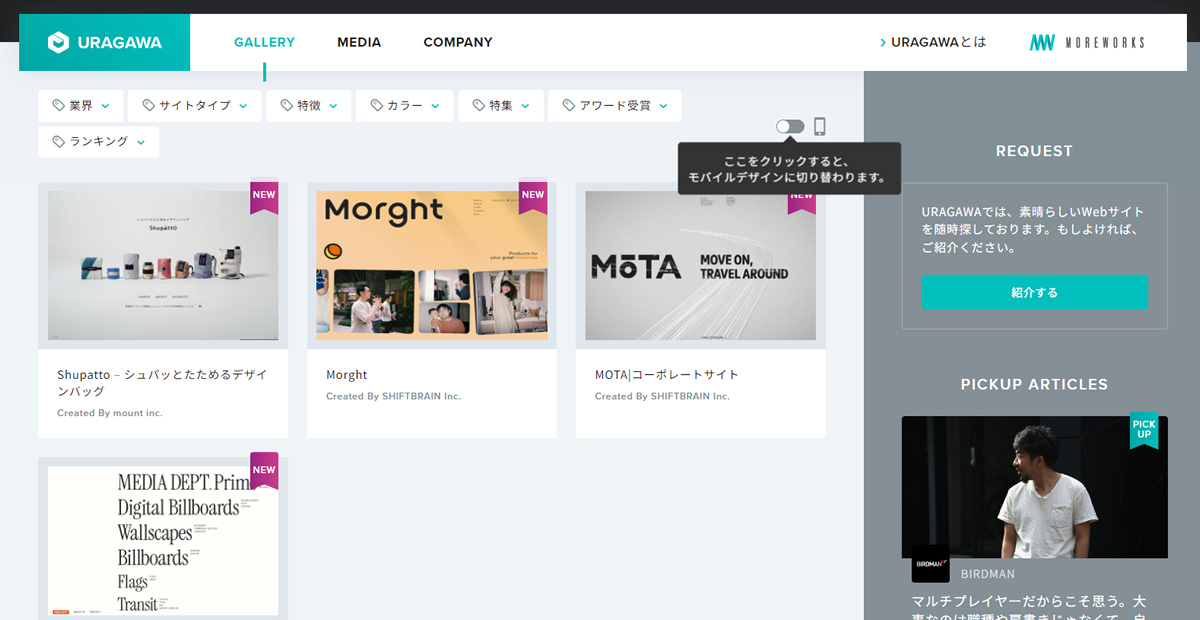Image resolution: width=1200 pixels, height=620 pixels.
Task: Open the アワード受賞 filter dropdown
Action: coord(614,106)
